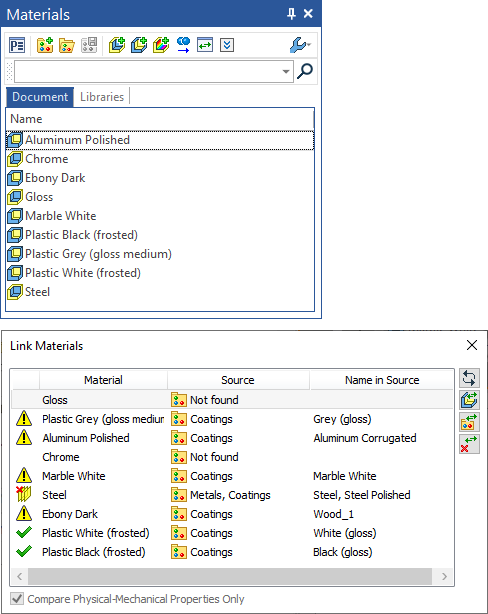Select the Document tab

[x=40, y=97]
